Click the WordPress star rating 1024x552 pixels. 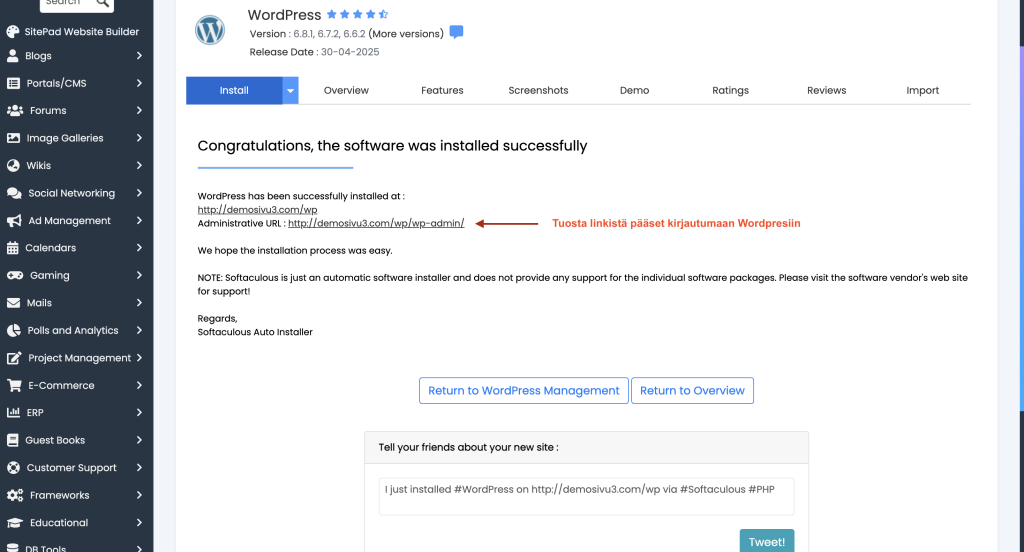[357, 15]
